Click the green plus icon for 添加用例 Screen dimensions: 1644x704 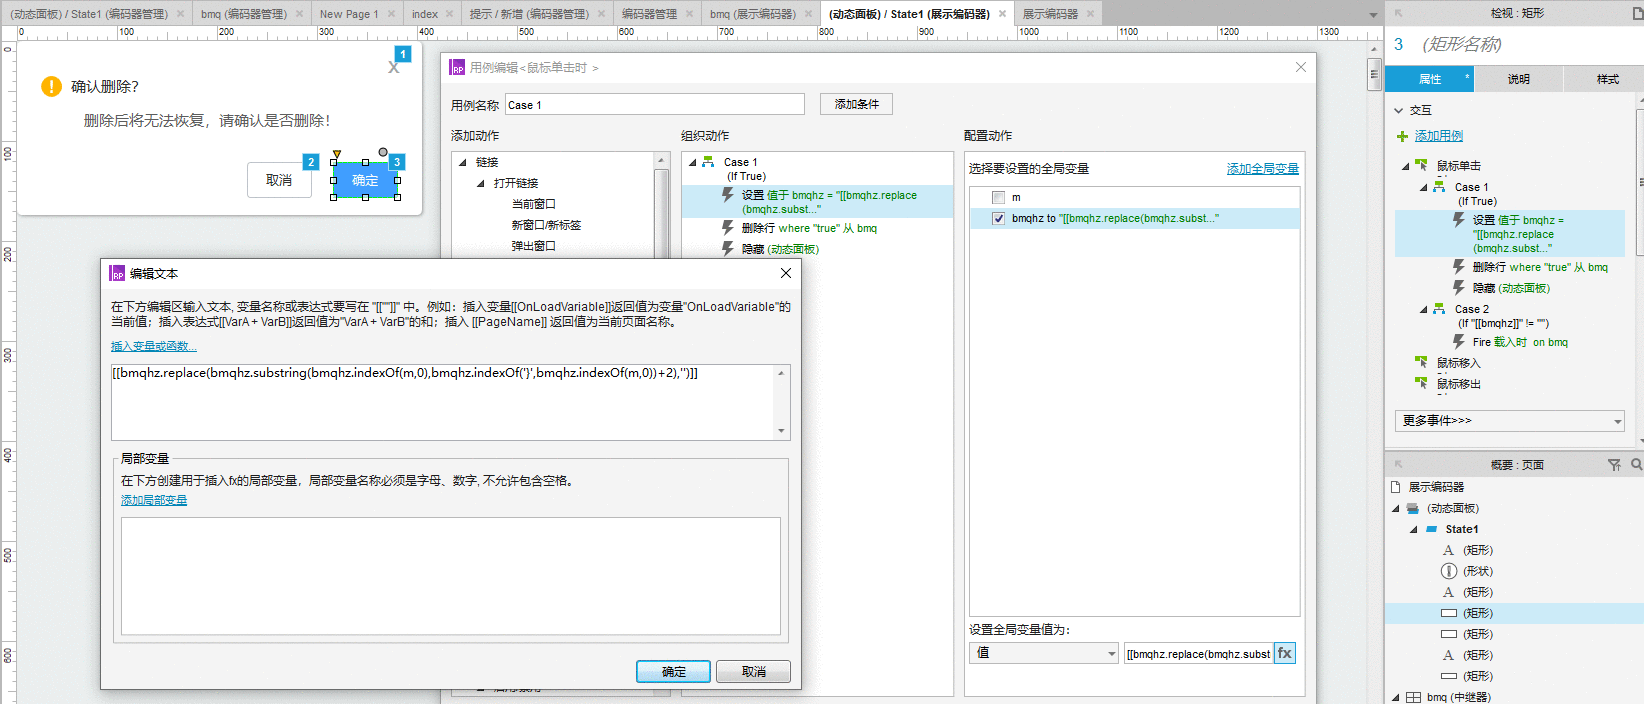pos(1402,136)
